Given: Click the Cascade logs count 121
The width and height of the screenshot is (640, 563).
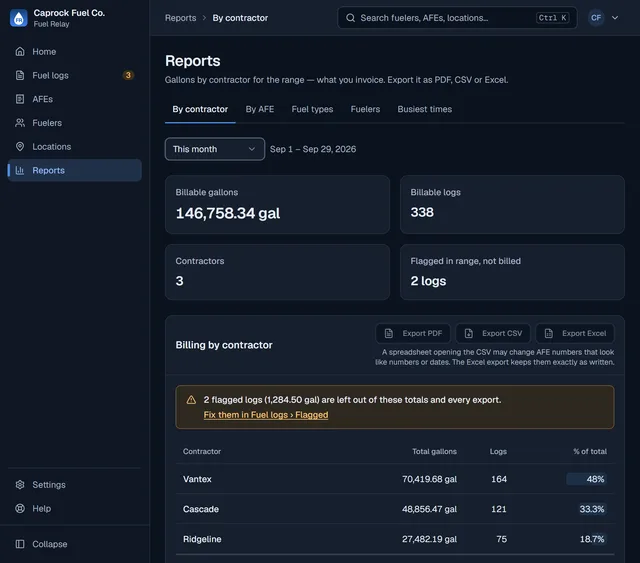Looking at the screenshot, I should pos(499,509).
